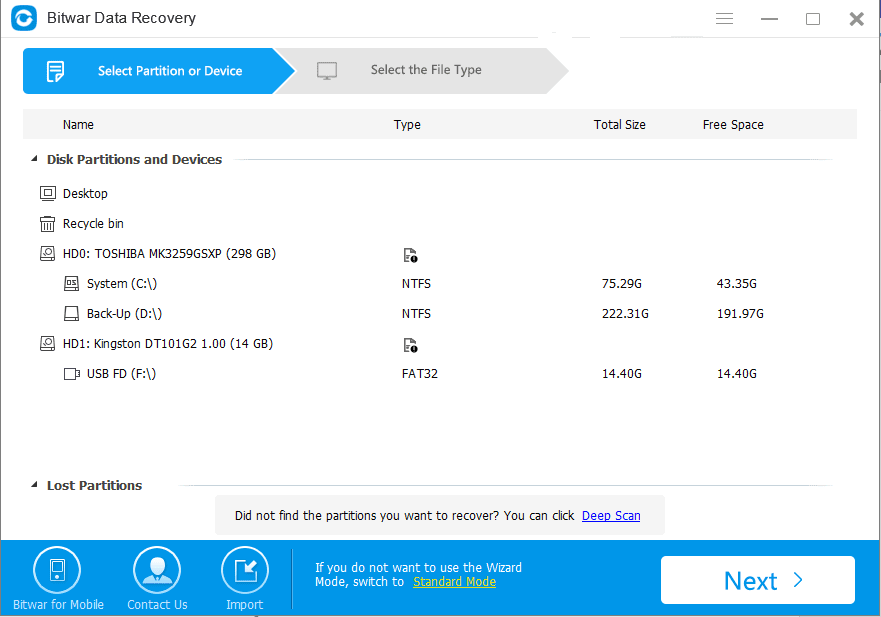Click the System (C:\) drive icon

[71, 283]
